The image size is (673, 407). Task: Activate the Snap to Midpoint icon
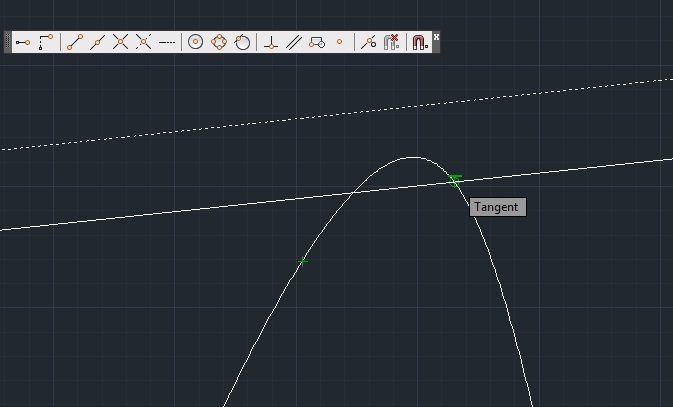pyautogui.click(x=97, y=42)
